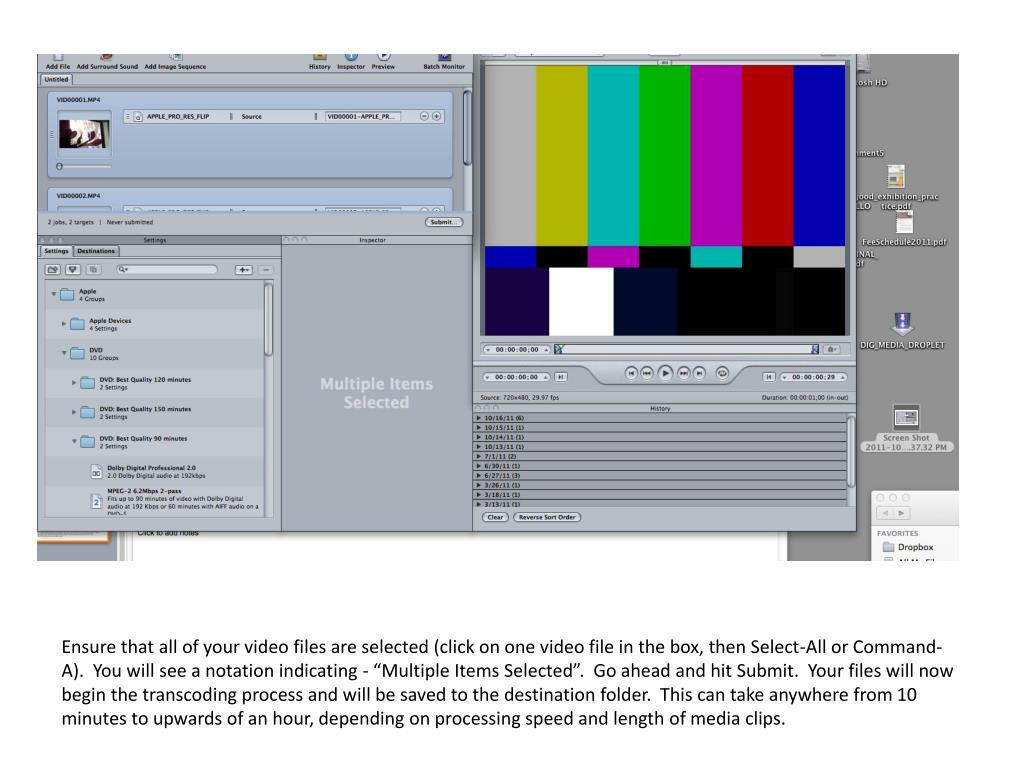Select the Screen Shot file on desktop
The width and height of the screenshot is (1024, 768).
(906, 428)
